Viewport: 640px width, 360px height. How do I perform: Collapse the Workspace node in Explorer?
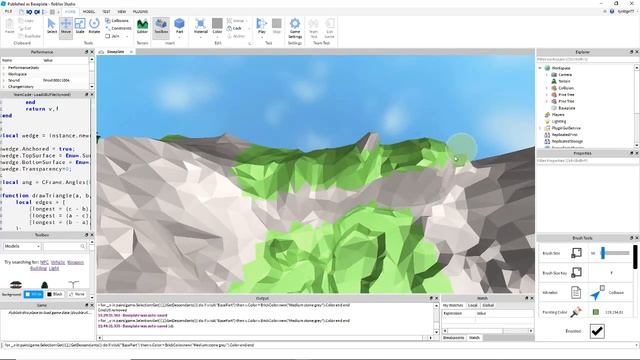point(540,68)
